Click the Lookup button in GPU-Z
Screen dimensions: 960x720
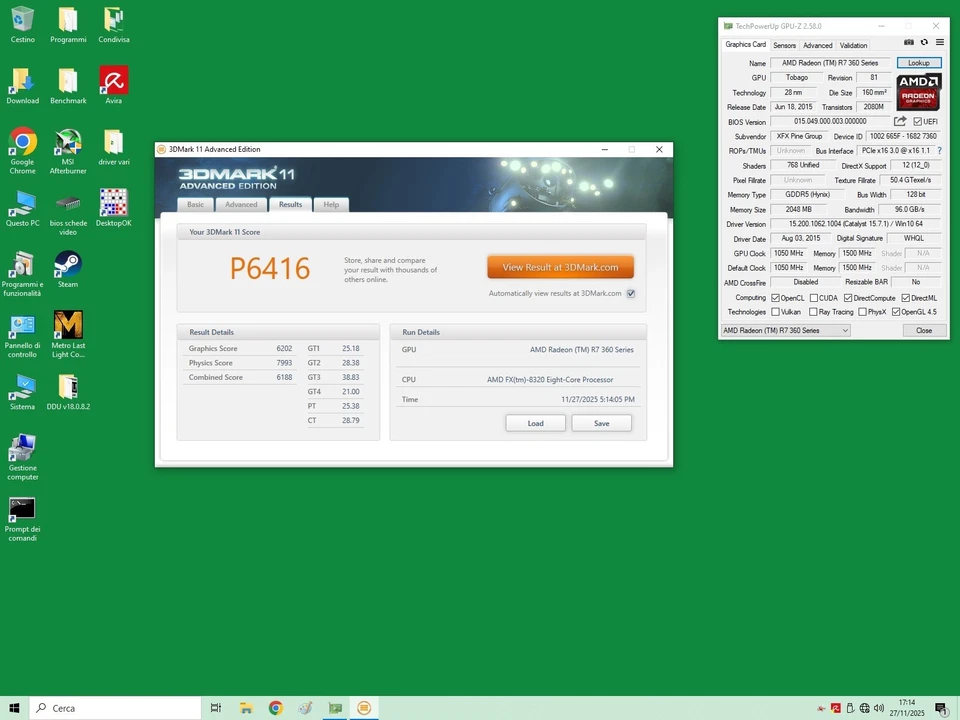pyautogui.click(x=917, y=62)
